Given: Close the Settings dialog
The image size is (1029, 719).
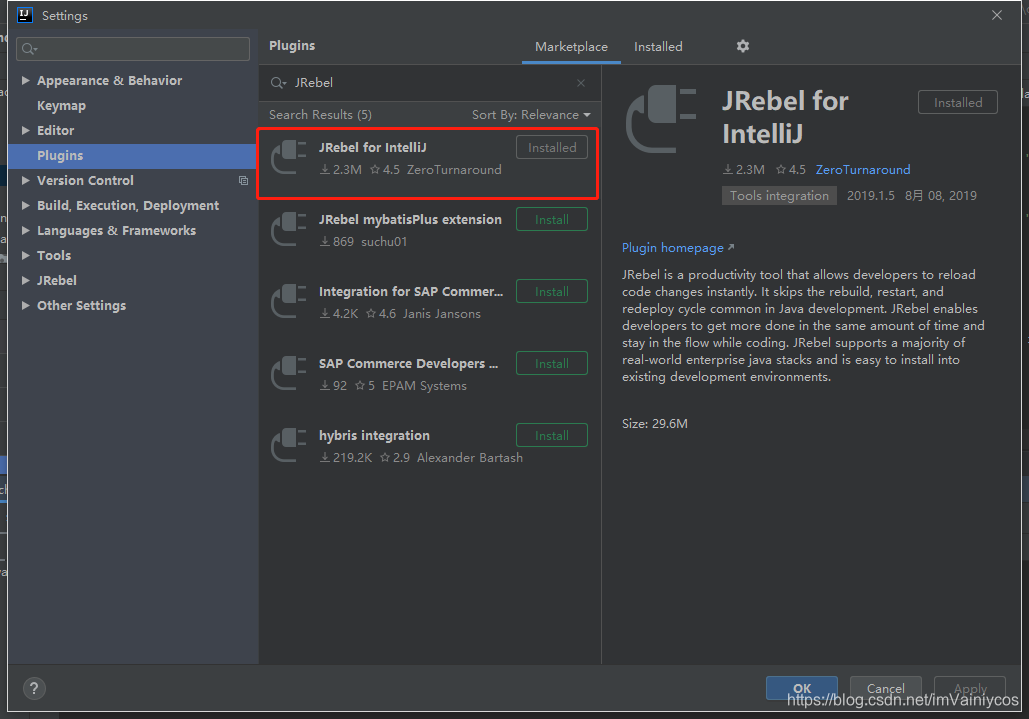Looking at the screenshot, I should coord(997,15).
